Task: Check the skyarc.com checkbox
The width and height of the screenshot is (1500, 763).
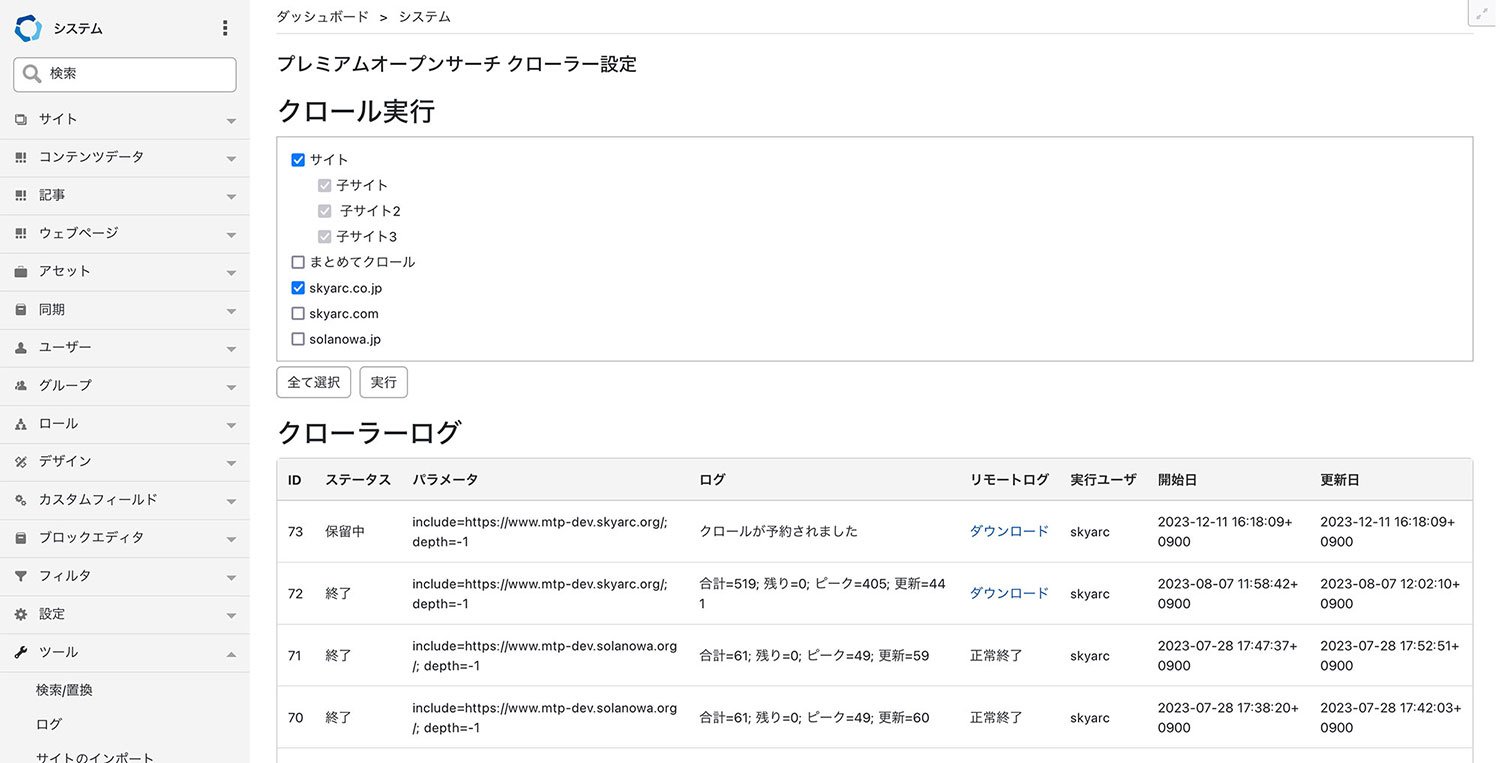Action: 298,314
